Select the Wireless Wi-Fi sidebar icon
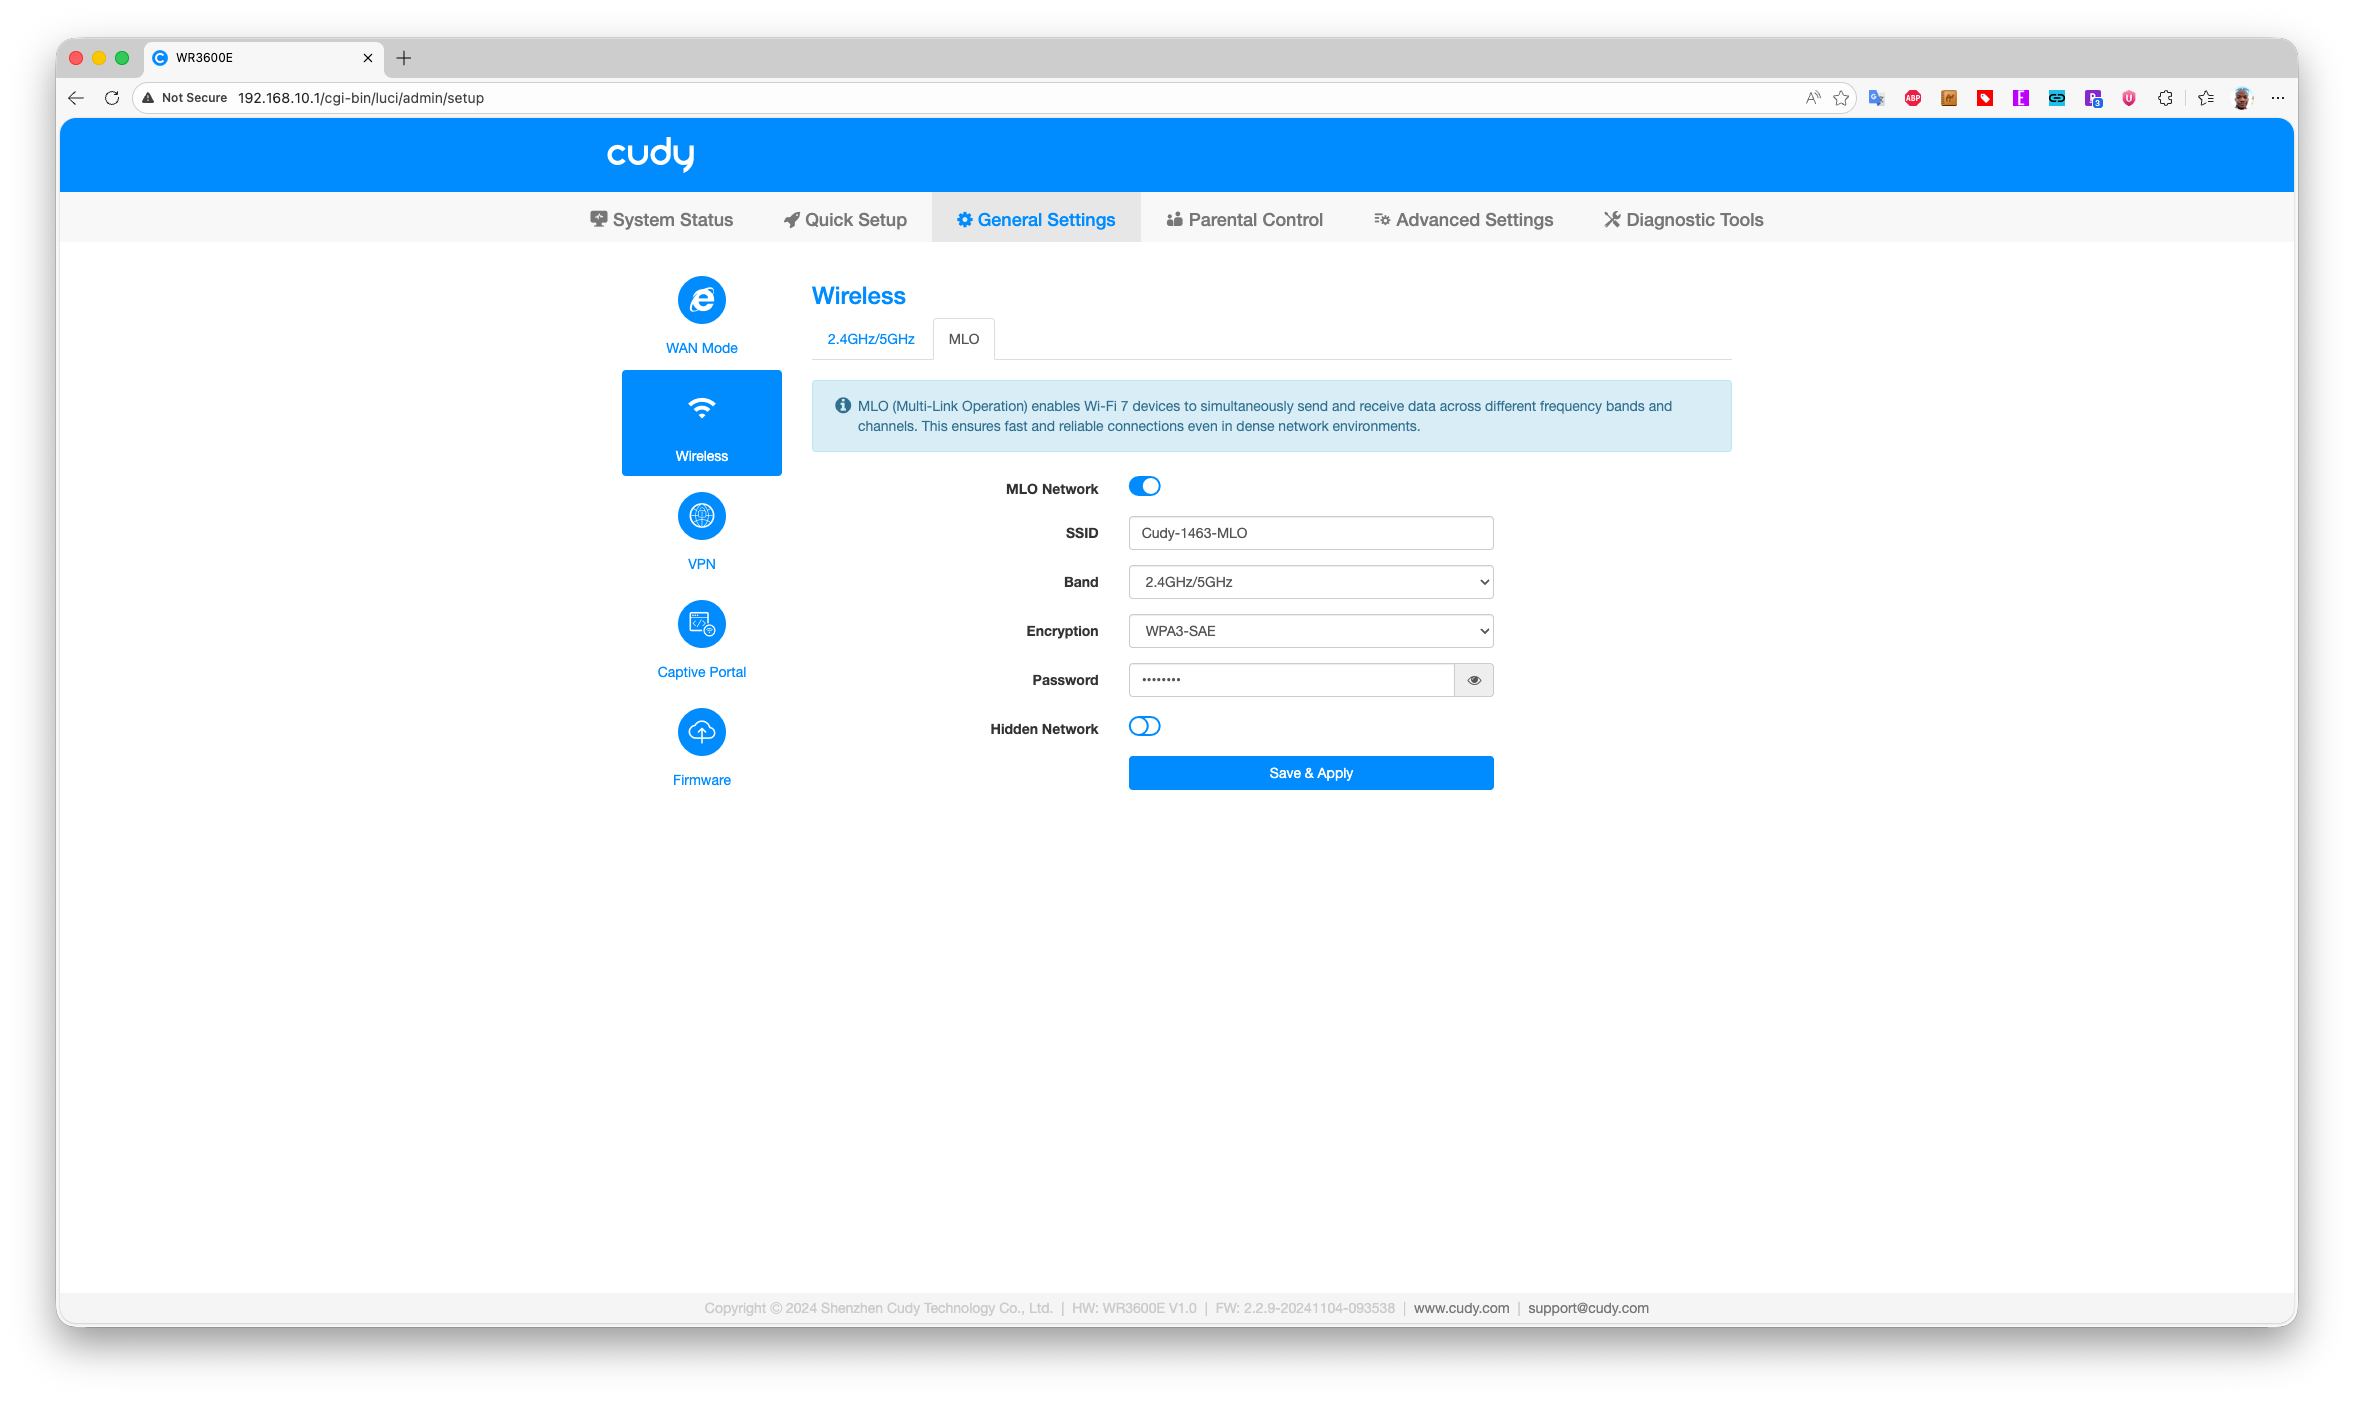2354x1401 pixels. [x=701, y=409]
